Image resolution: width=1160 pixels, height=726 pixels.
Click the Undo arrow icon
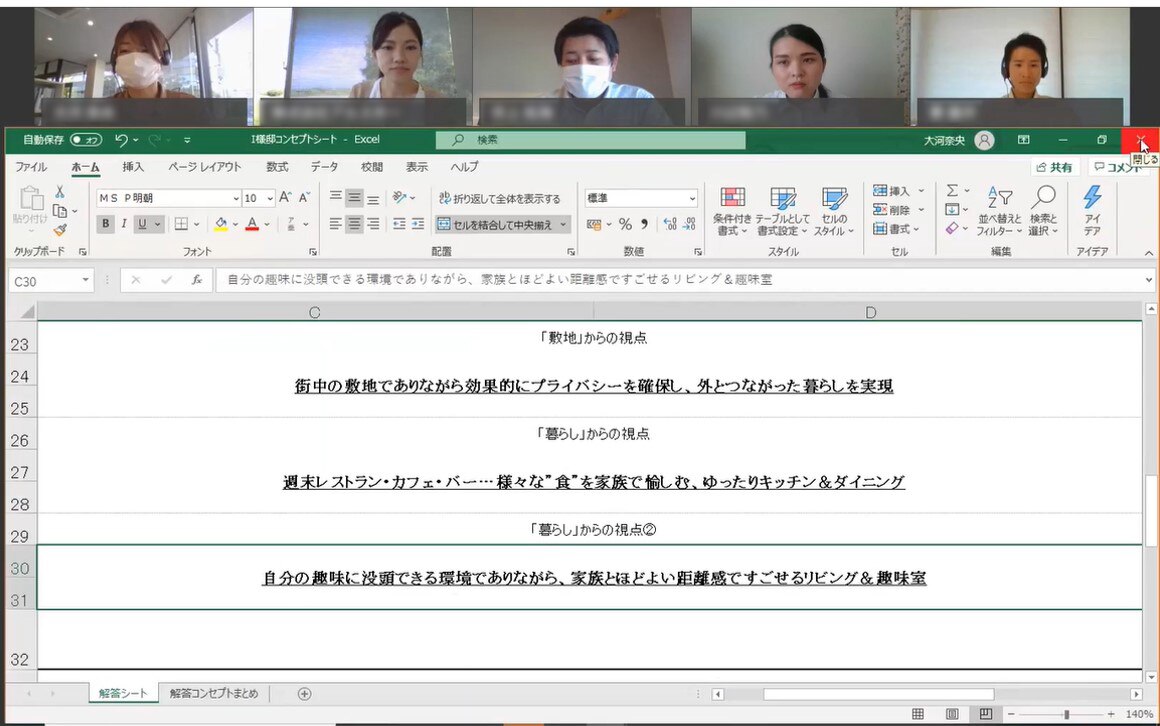(121, 140)
